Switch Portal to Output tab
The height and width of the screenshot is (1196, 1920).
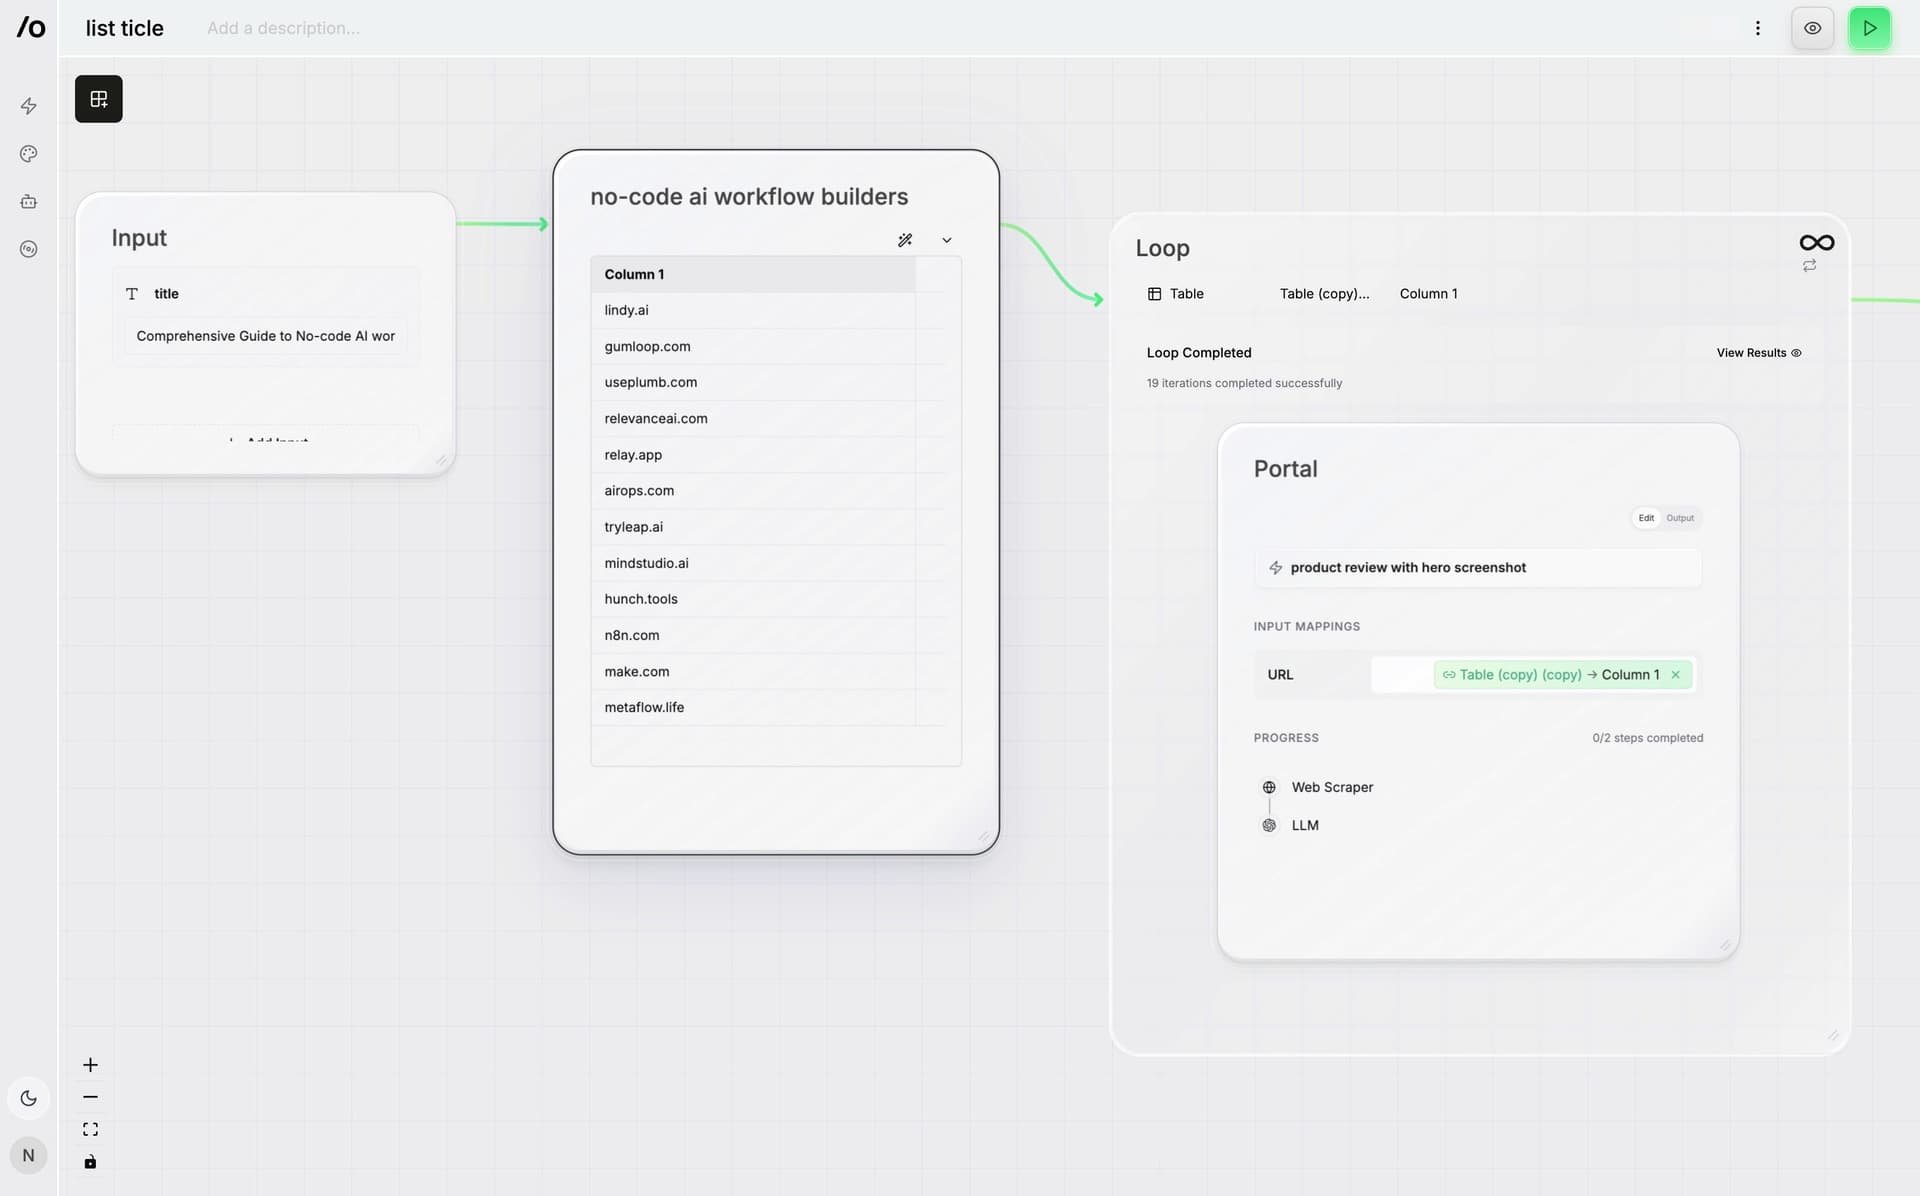1680,518
